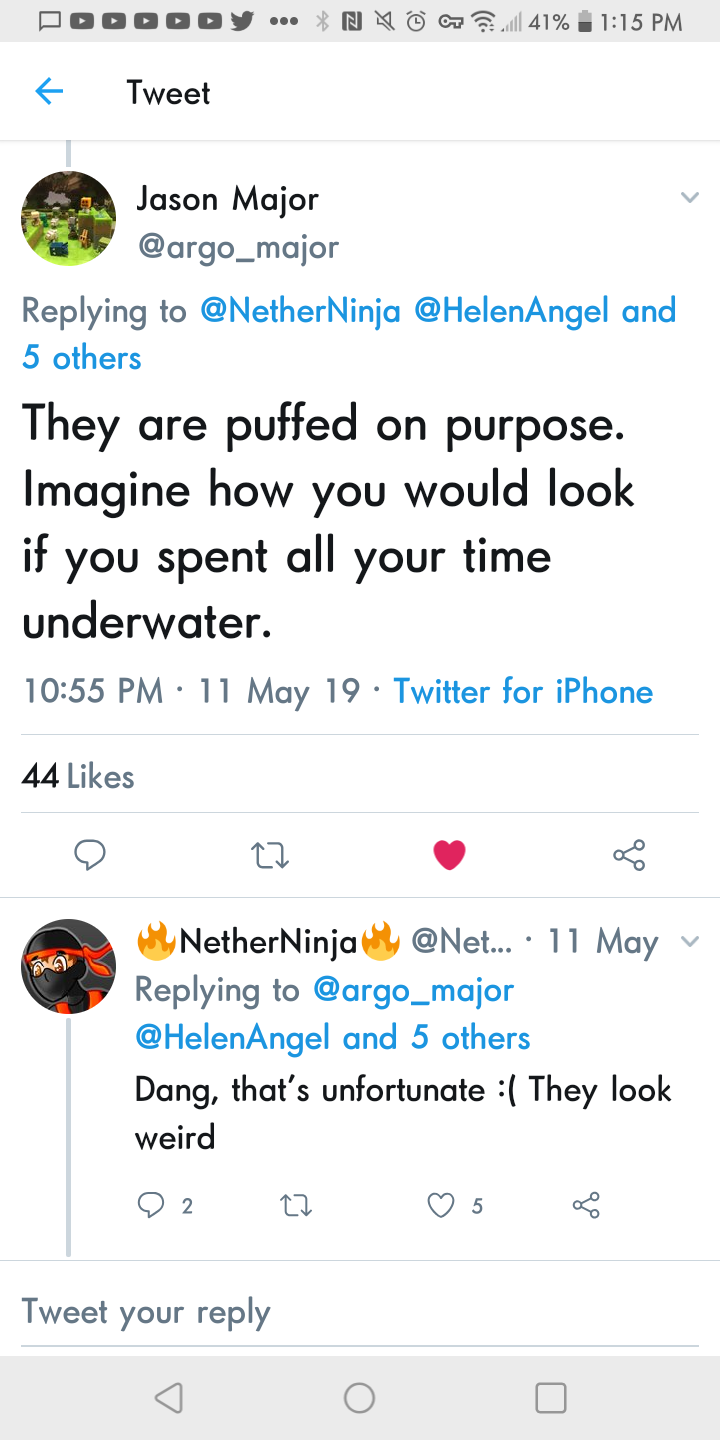View NetherNinja's avatar profile
Image resolution: width=720 pixels, height=1440 pixels.
[69, 966]
